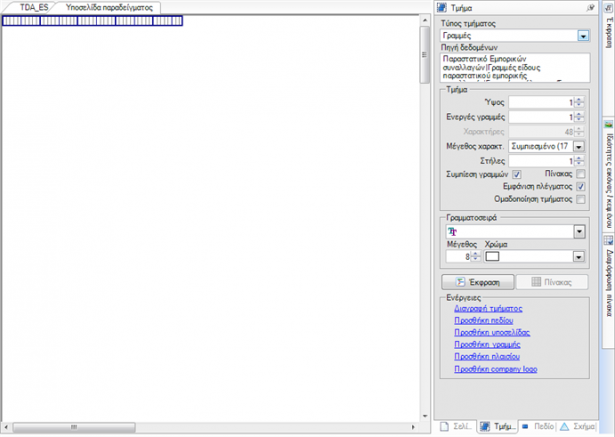615x437 pixels.
Task: Click the horizontal scrollbar left arrow
Action: [5, 427]
